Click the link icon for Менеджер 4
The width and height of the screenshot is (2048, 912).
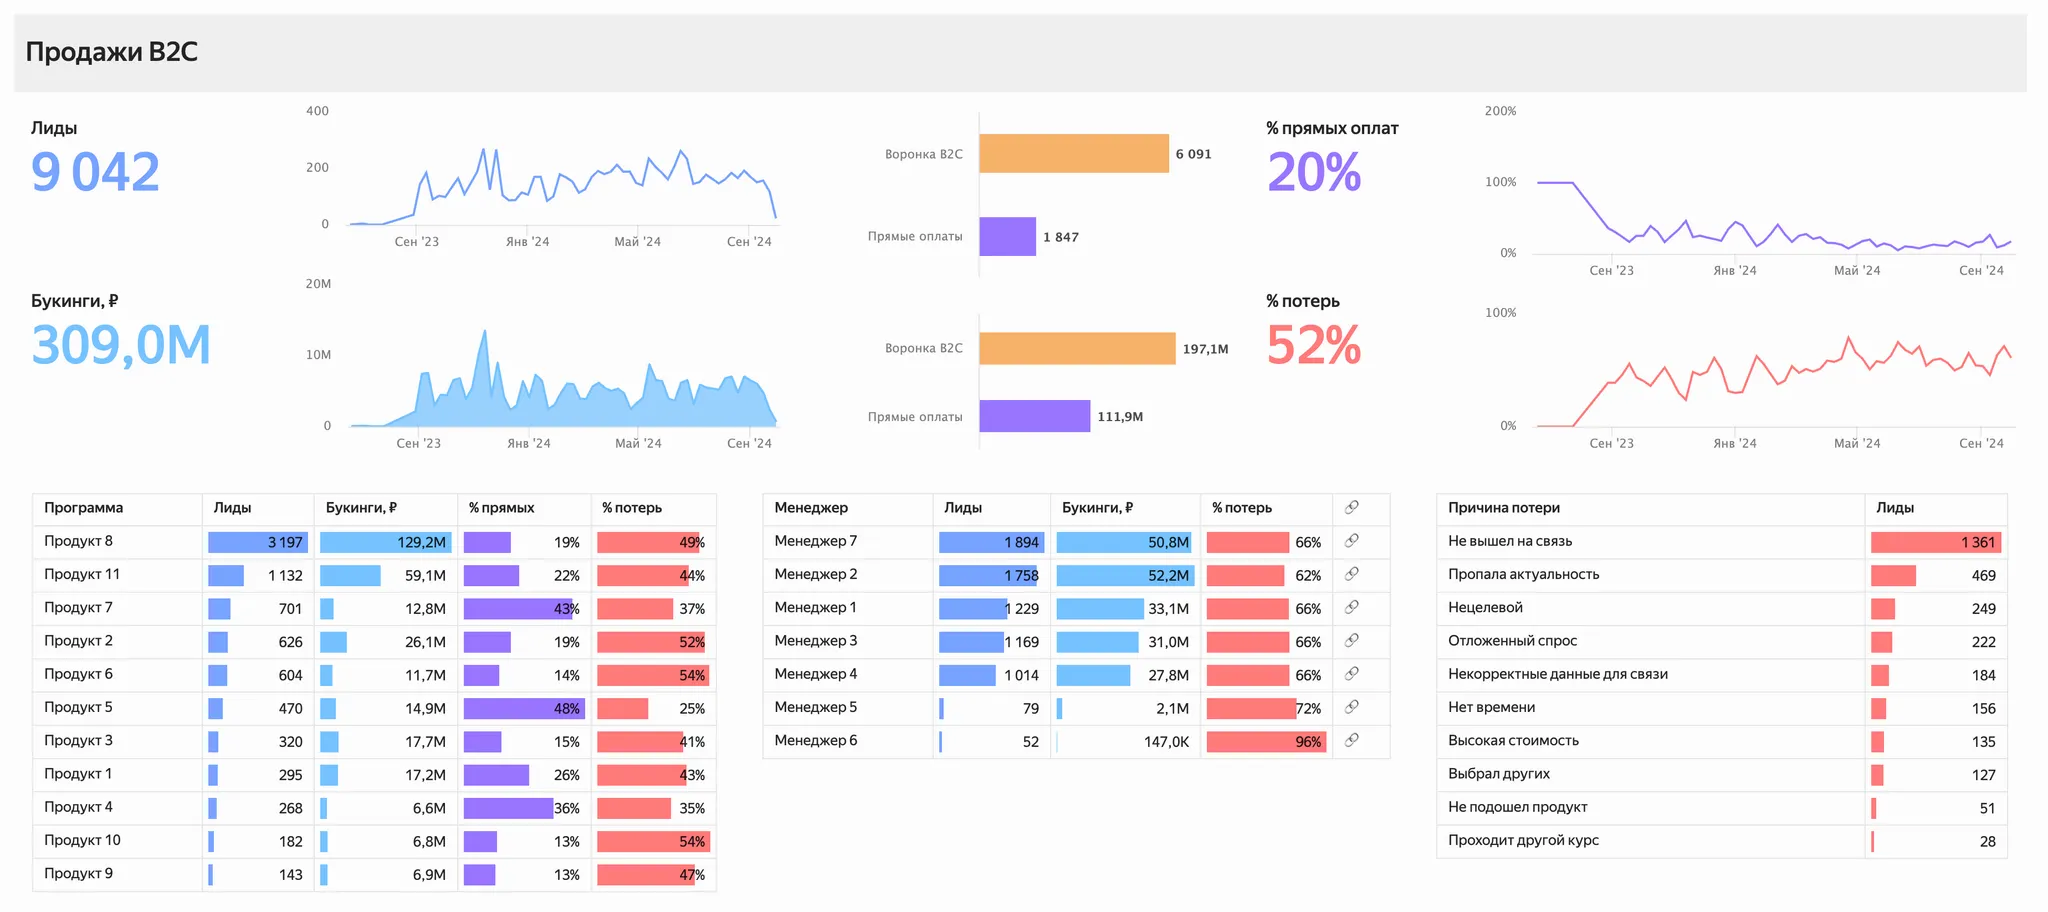pyautogui.click(x=1351, y=674)
